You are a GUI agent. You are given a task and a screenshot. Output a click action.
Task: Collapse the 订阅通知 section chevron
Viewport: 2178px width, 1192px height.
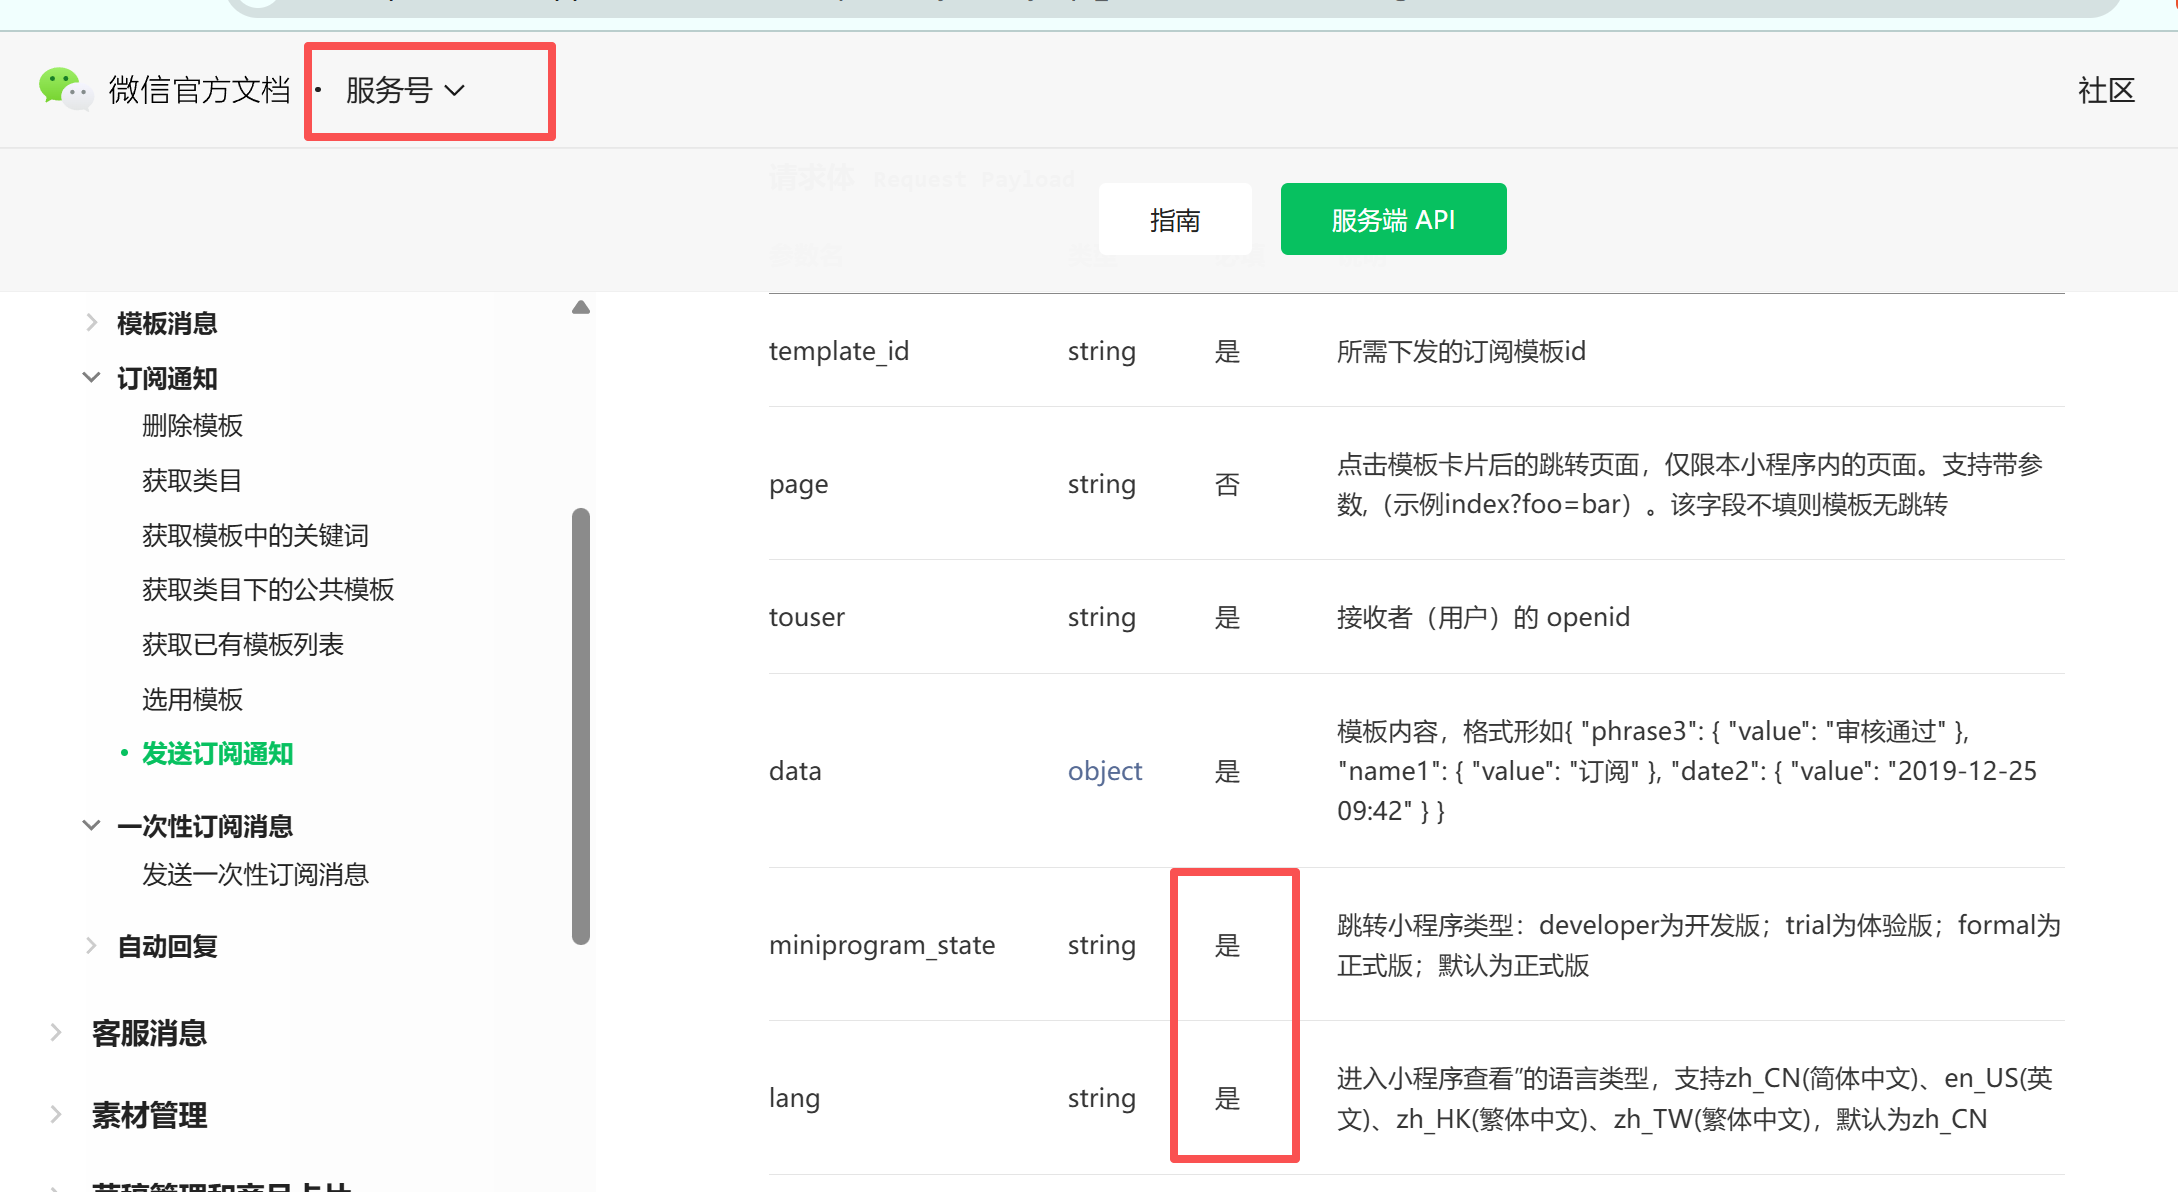tap(91, 378)
